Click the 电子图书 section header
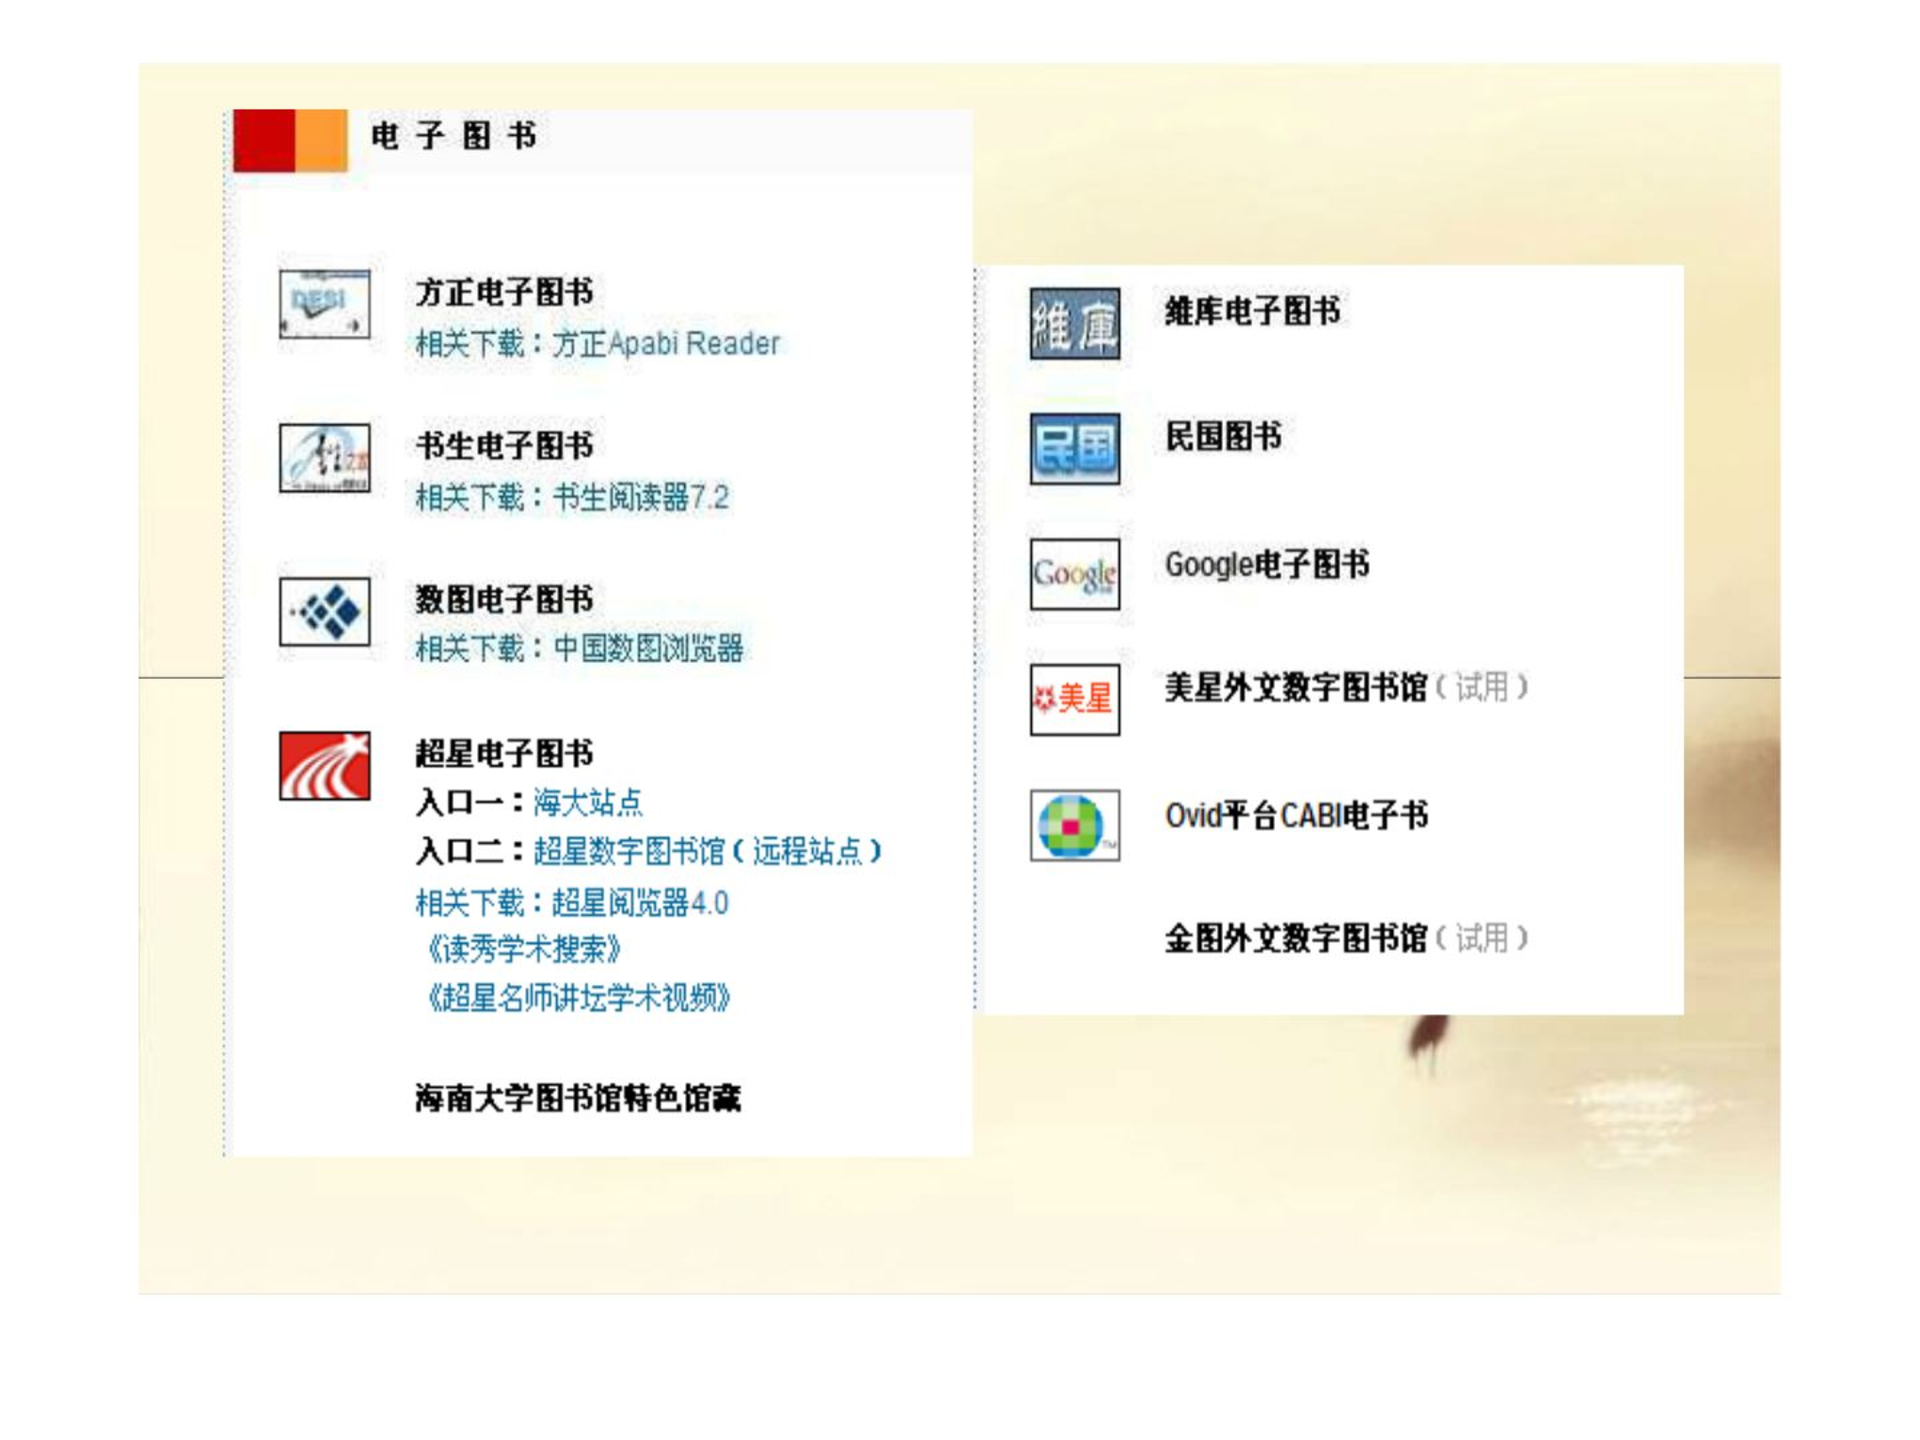The width and height of the screenshot is (1920, 1440). point(454,136)
